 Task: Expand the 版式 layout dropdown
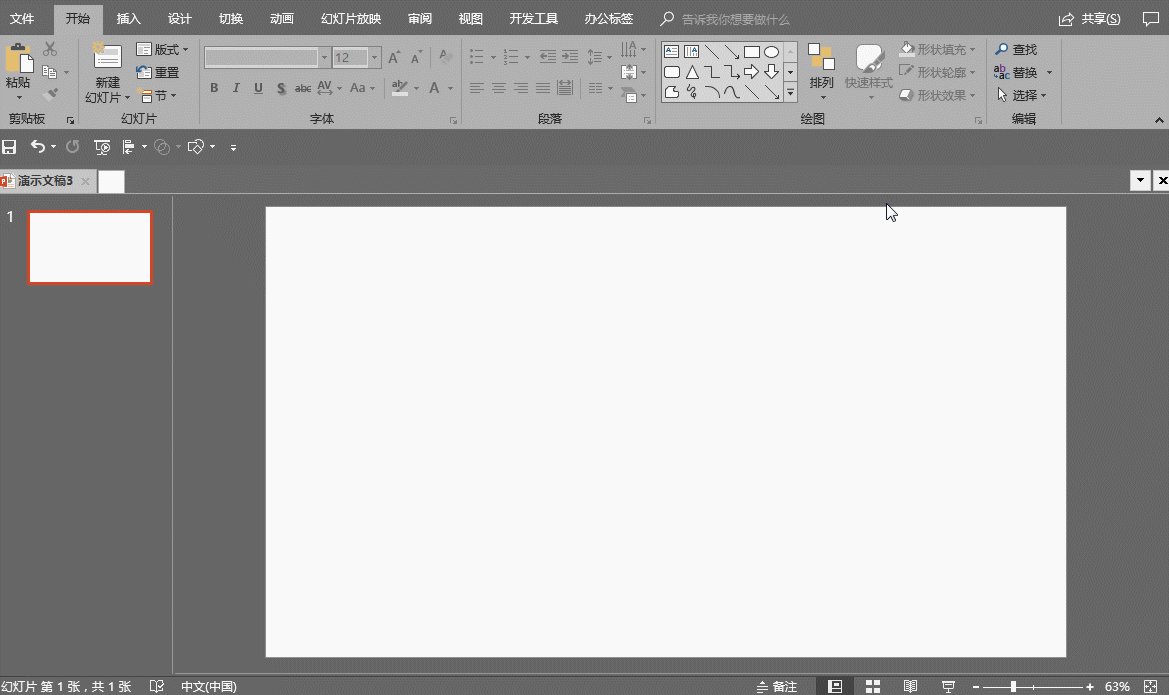185,50
